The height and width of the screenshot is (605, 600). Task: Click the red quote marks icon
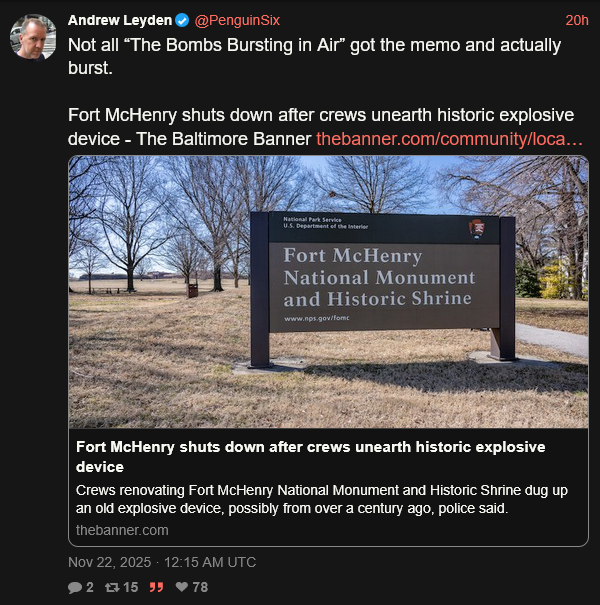tap(156, 588)
